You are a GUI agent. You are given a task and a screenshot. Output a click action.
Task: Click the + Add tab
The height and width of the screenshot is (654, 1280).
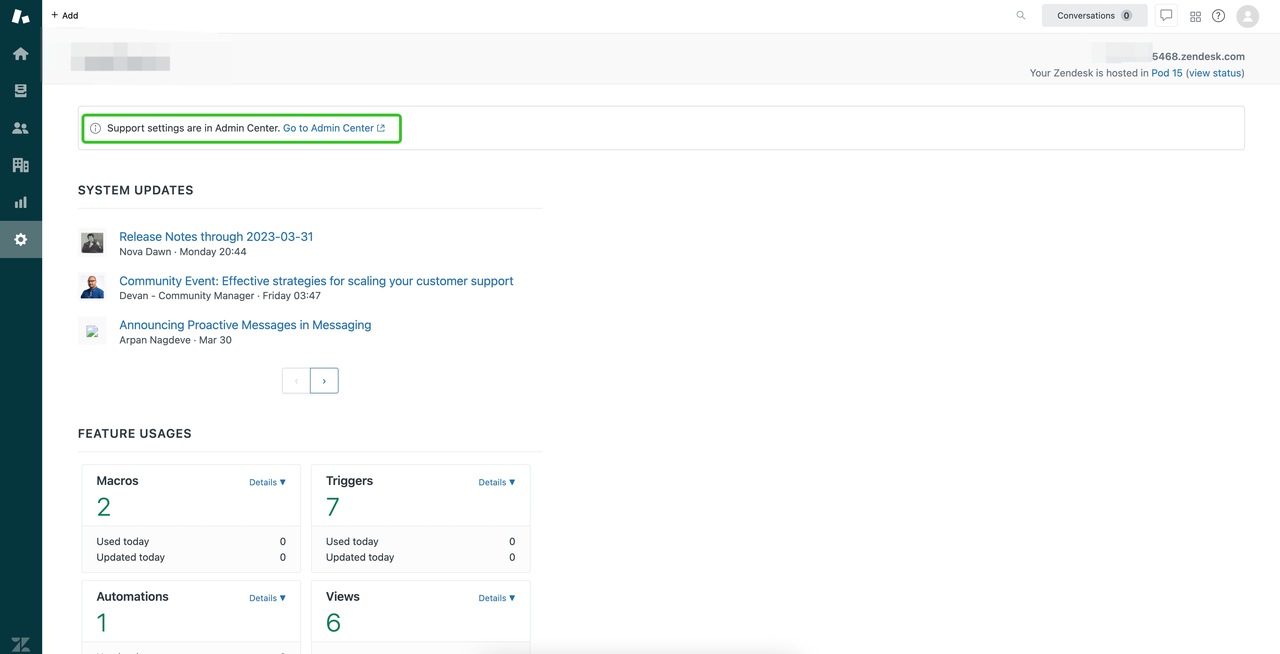(65, 16)
